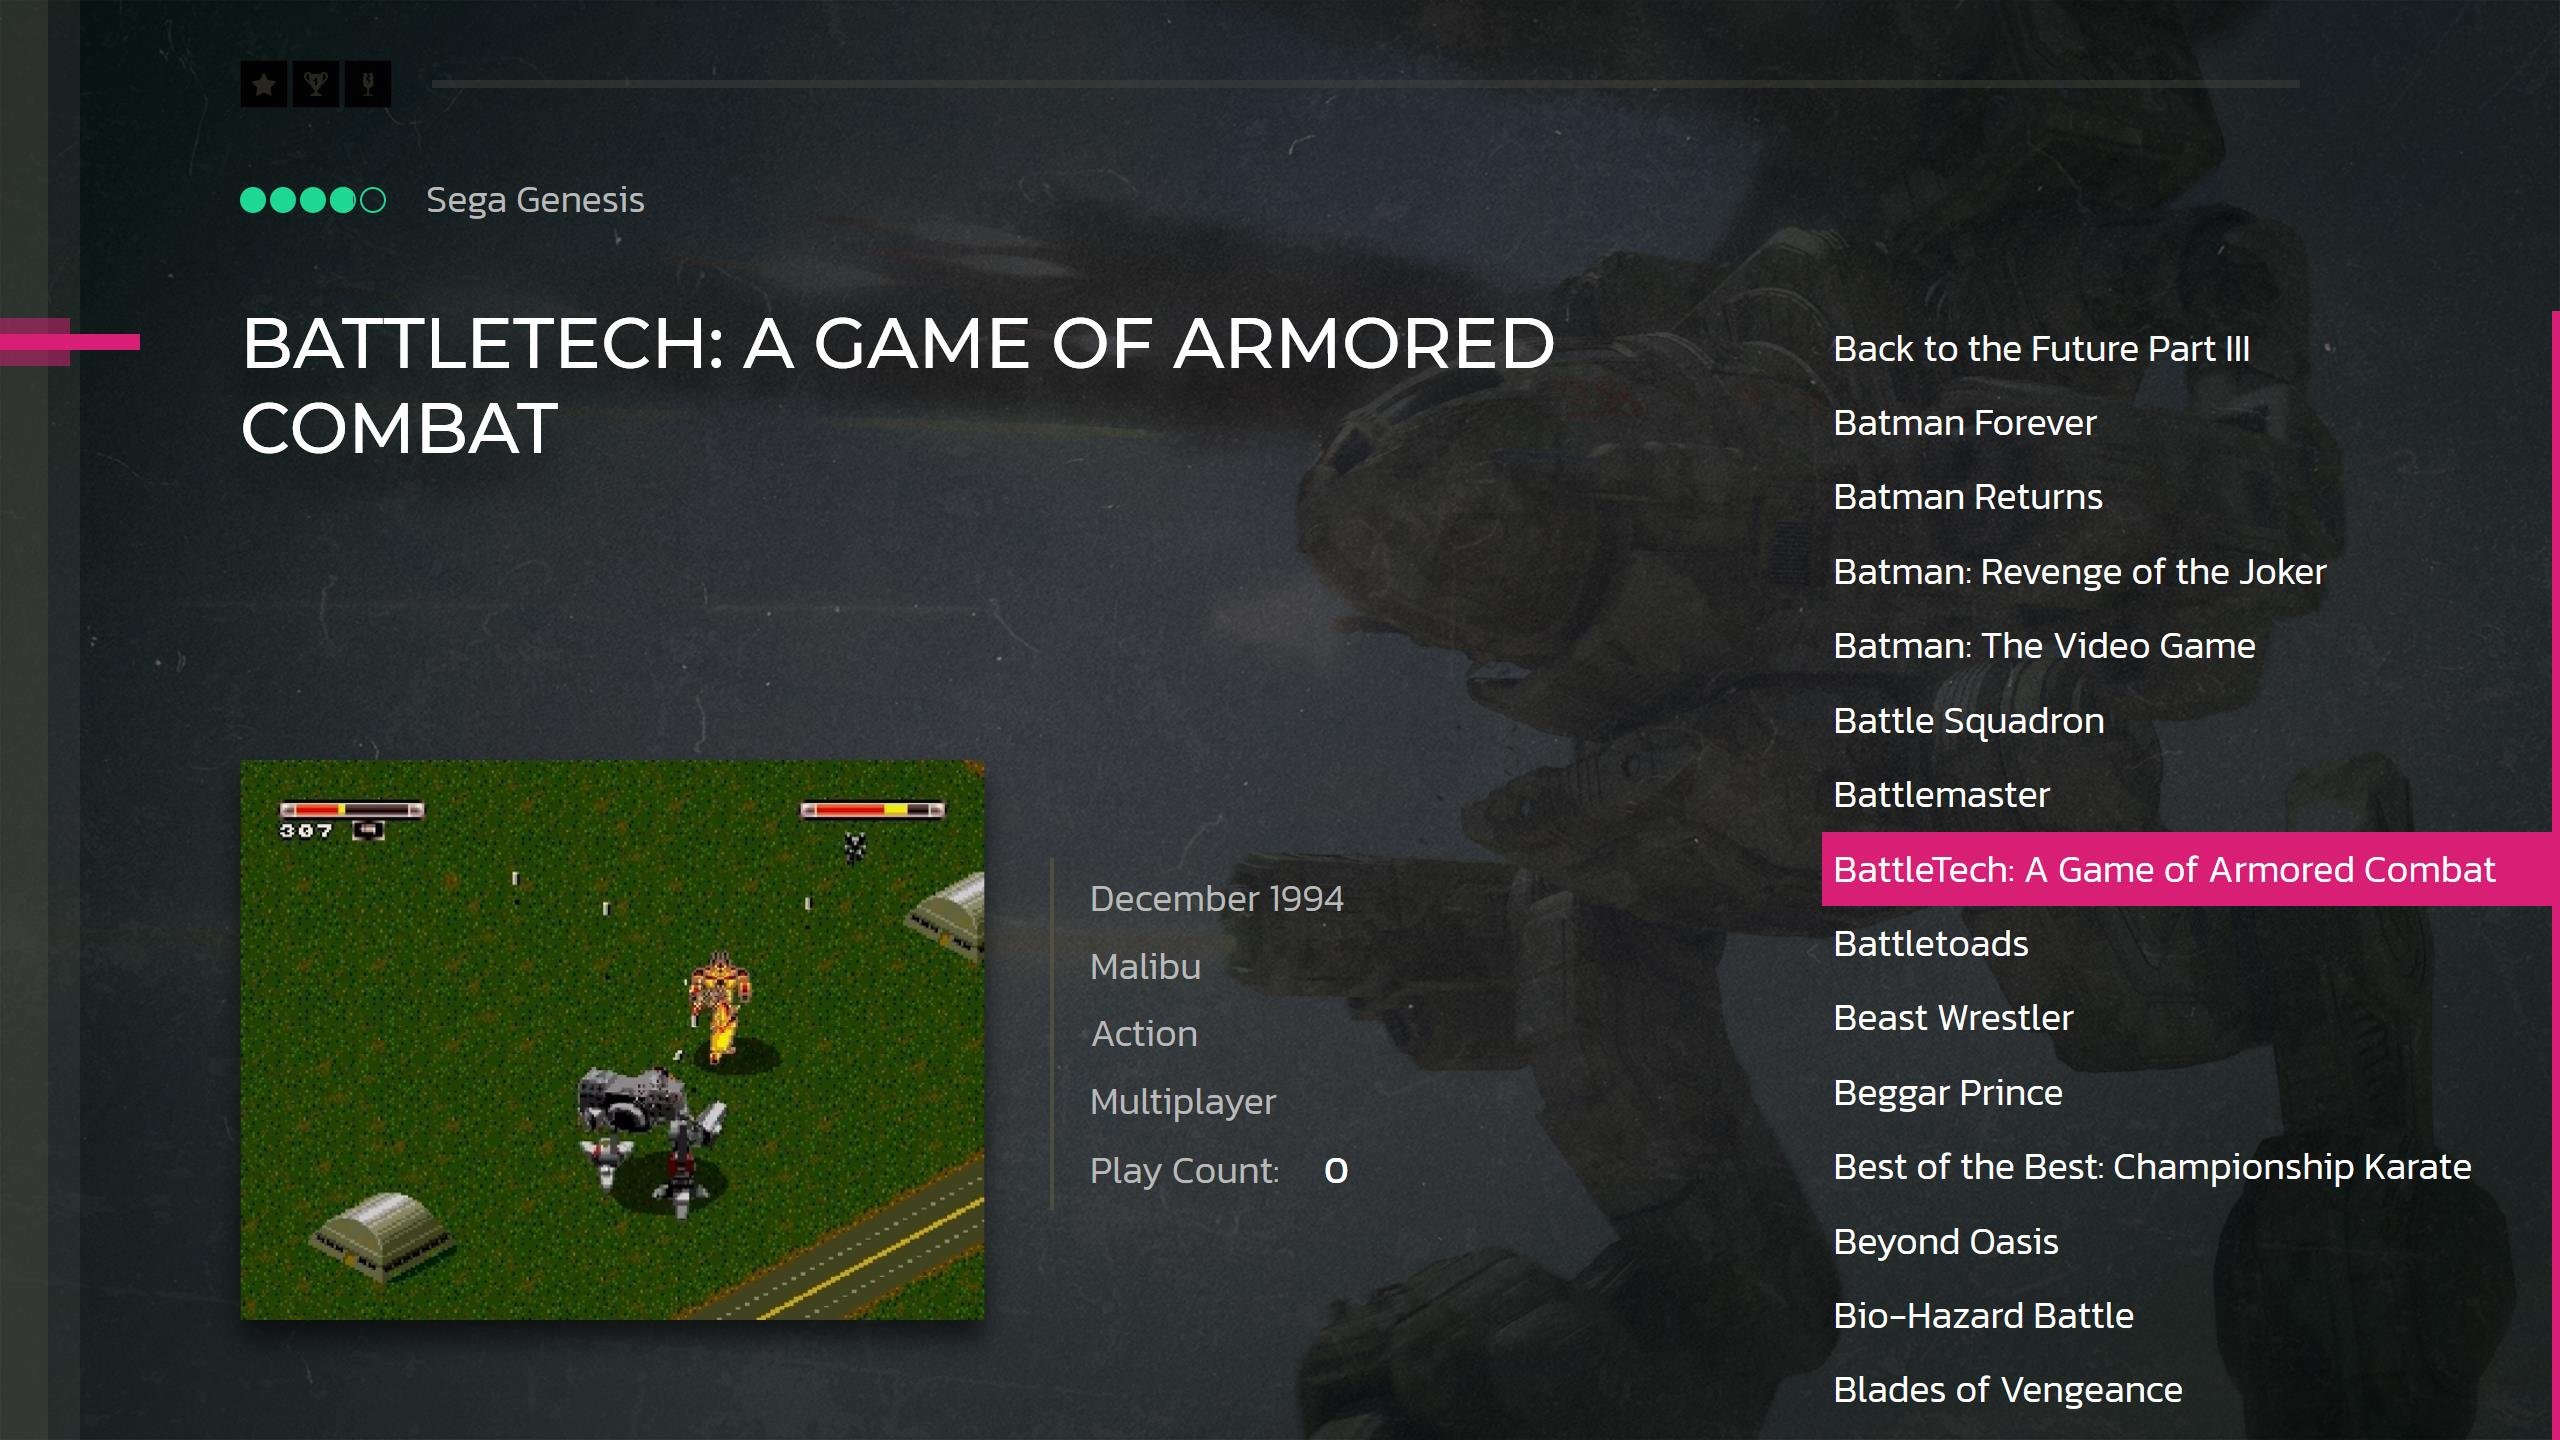Click the broken glass icon
This screenshot has height=1440, width=2560.
click(x=368, y=84)
